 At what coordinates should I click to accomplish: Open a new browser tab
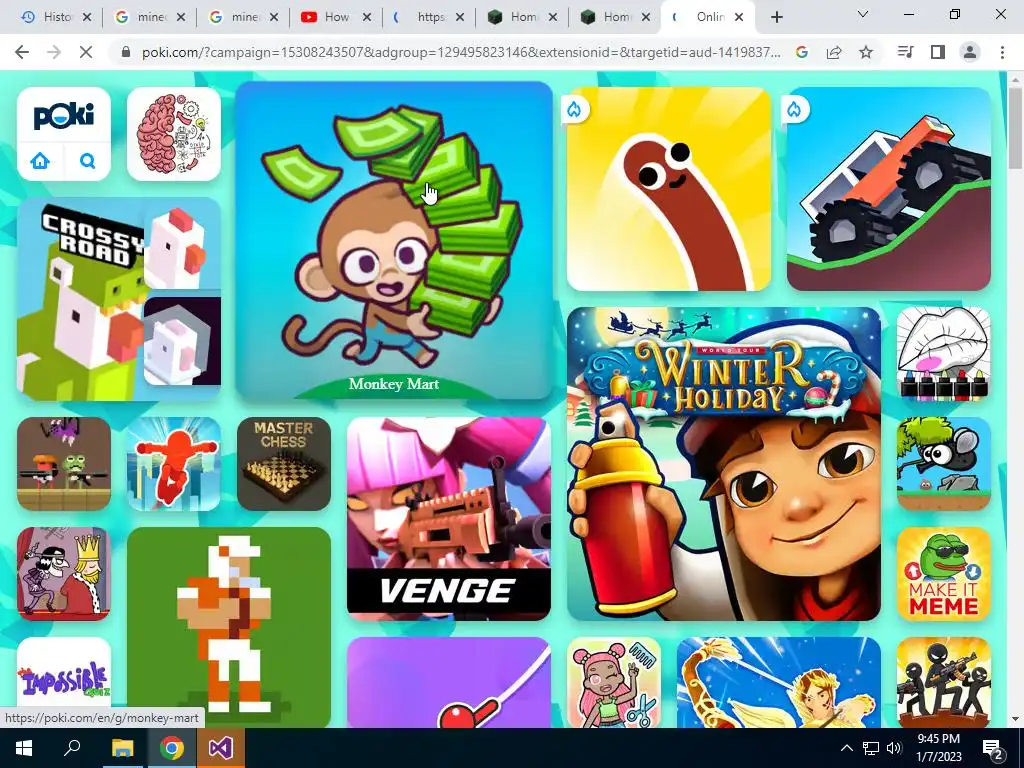776,17
